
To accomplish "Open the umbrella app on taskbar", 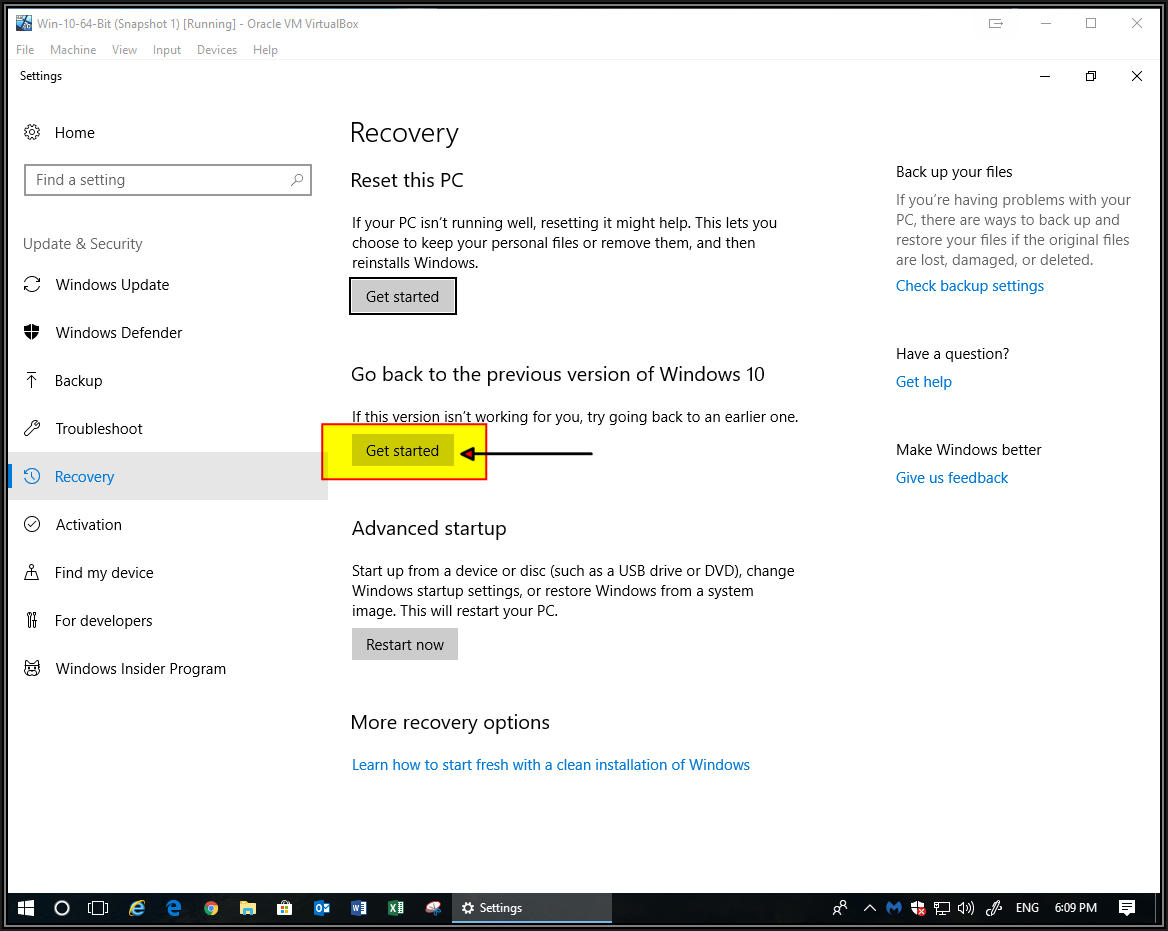I will [433, 908].
